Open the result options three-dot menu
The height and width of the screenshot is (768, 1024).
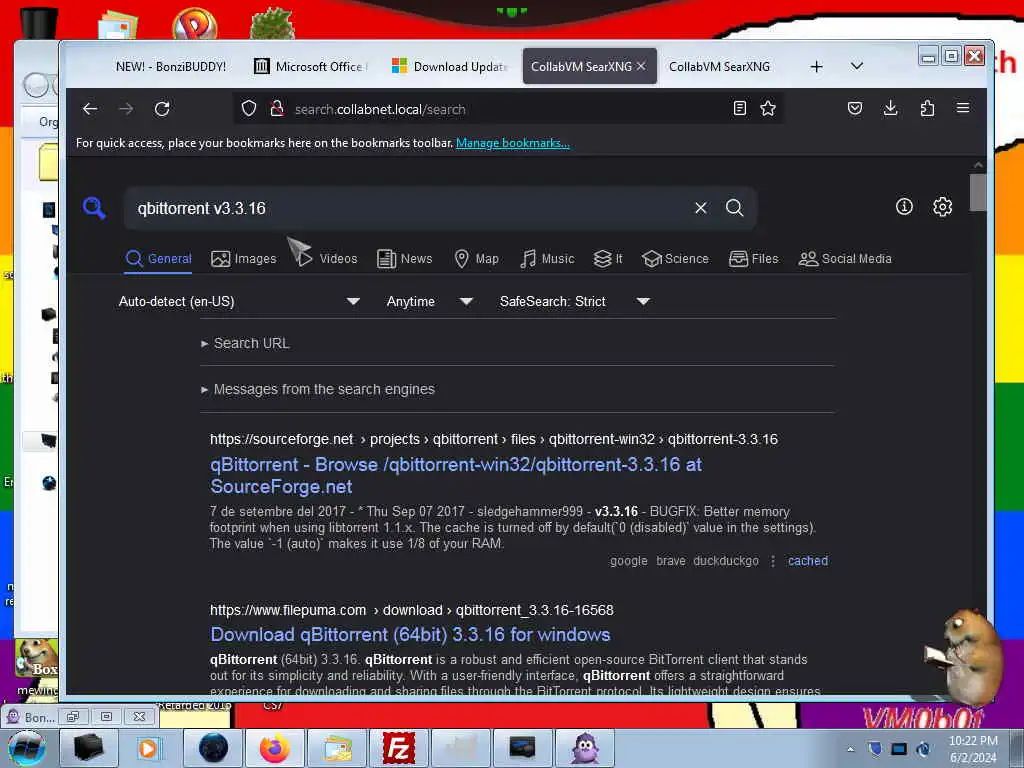pos(773,561)
